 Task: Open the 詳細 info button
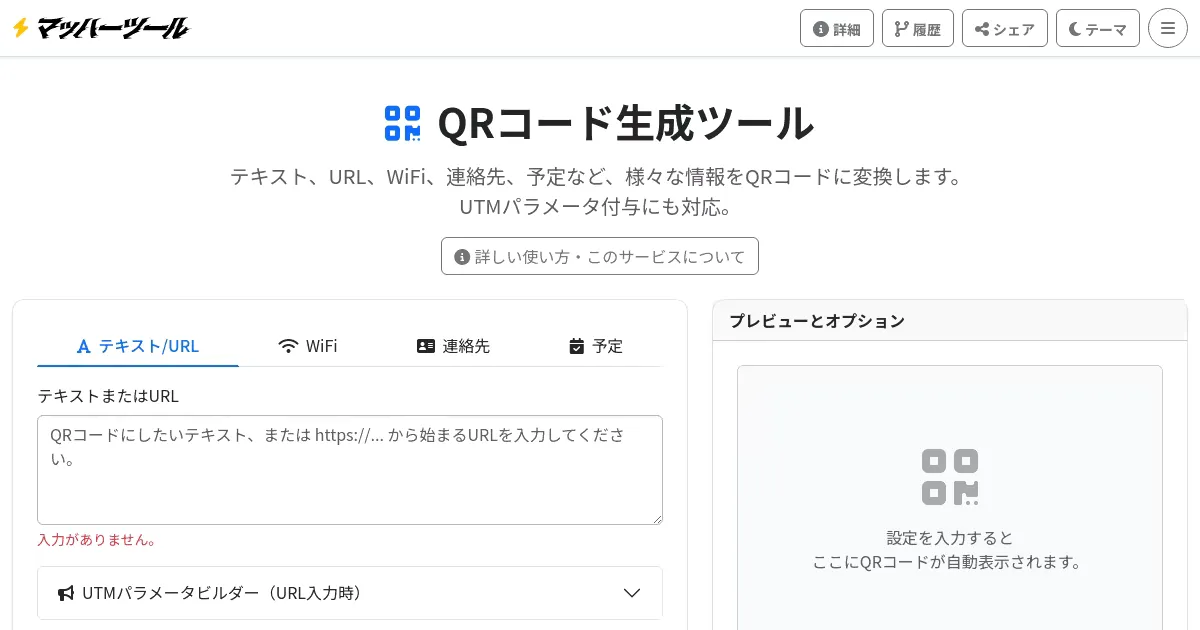(837, 29)
